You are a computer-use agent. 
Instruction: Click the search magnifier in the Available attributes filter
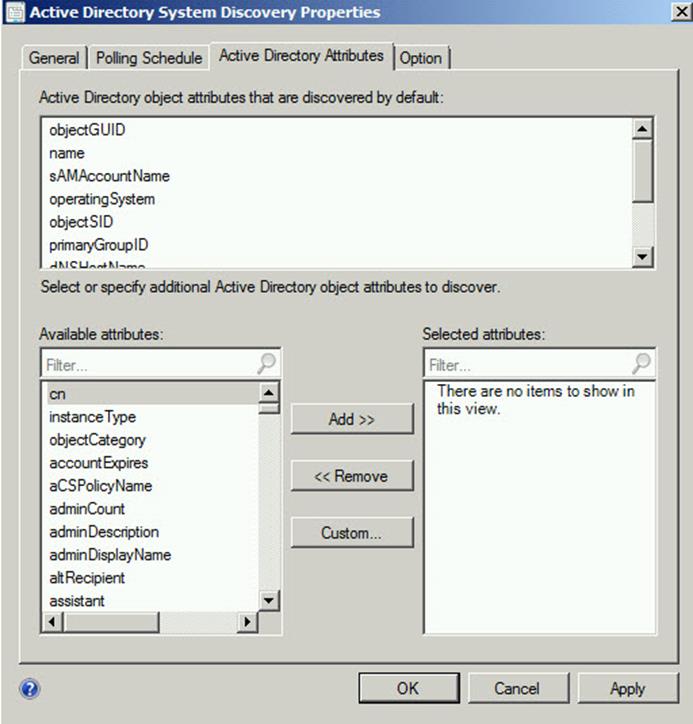click(266, 363)
